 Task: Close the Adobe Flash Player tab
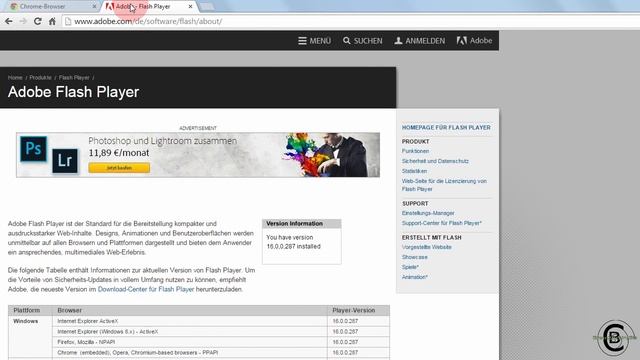[x=190, y=7]
